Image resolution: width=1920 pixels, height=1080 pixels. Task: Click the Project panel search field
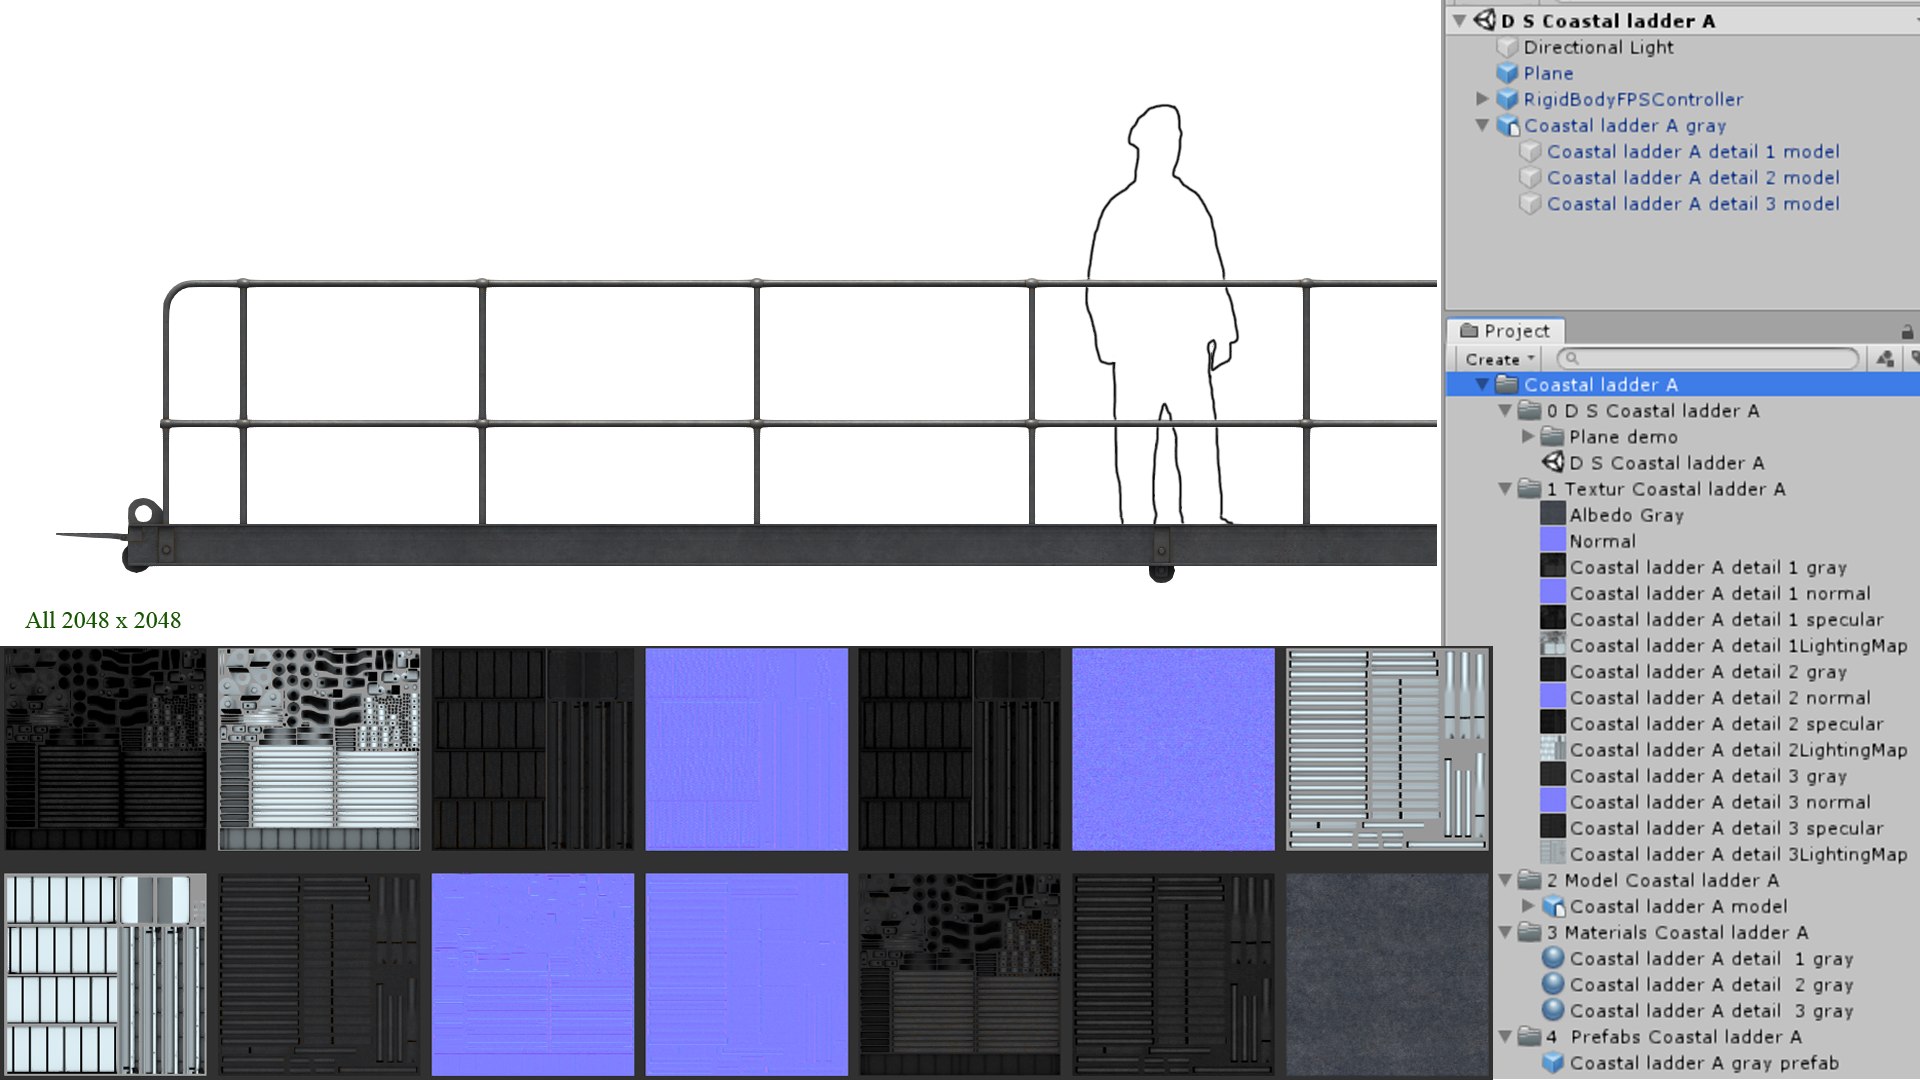[1710, 359]
